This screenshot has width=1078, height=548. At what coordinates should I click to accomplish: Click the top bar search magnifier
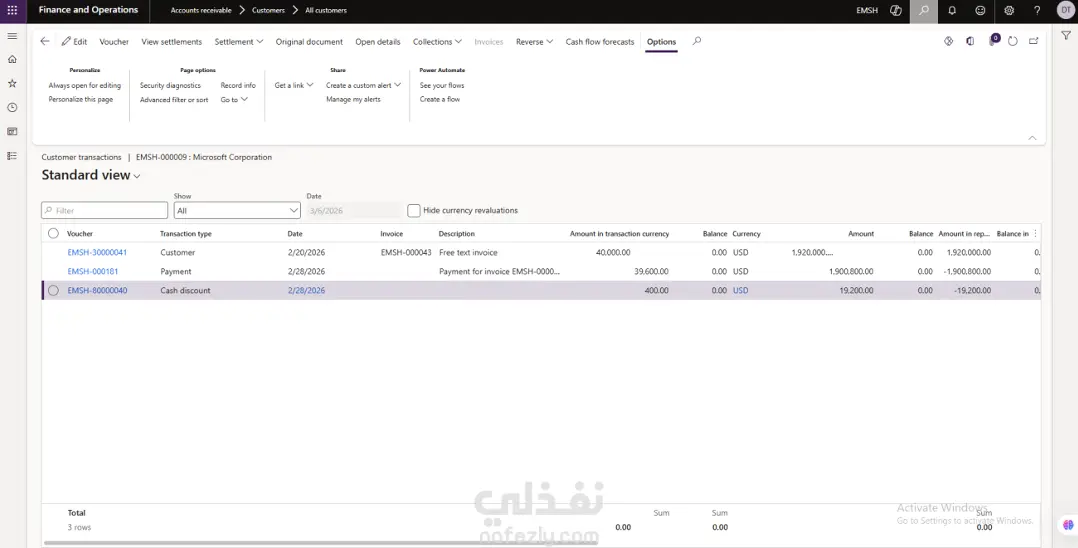pyautogui.click(x=923, y=11)
